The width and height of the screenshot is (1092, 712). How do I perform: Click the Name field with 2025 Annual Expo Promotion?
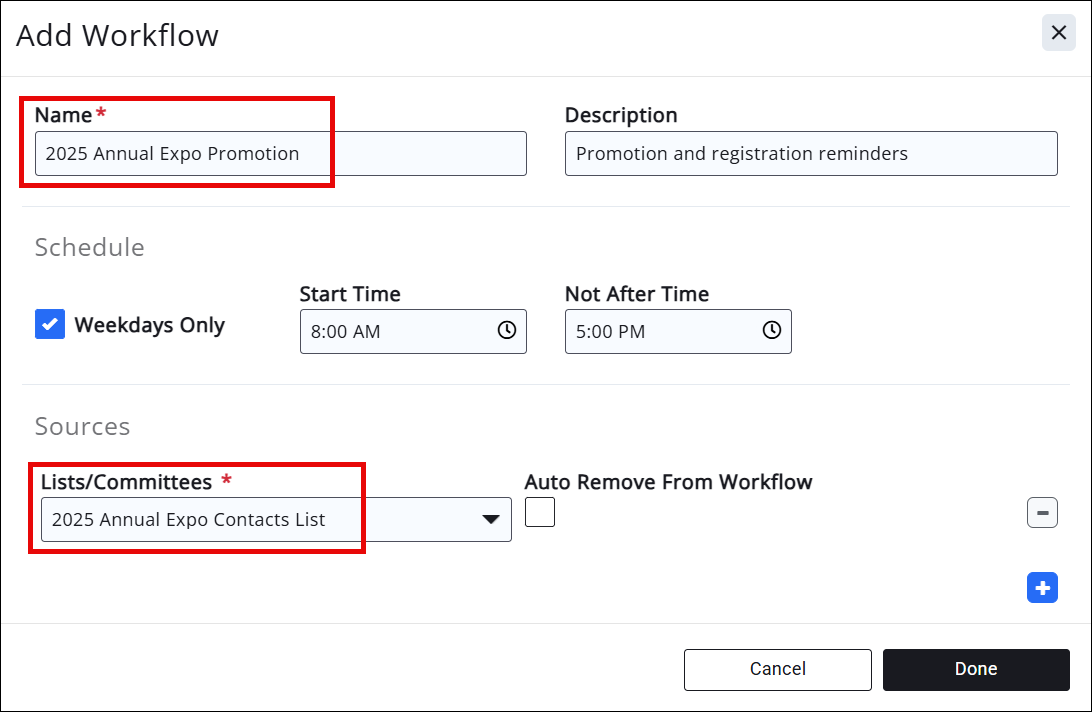pyautogui.click(x=280, y=154)
